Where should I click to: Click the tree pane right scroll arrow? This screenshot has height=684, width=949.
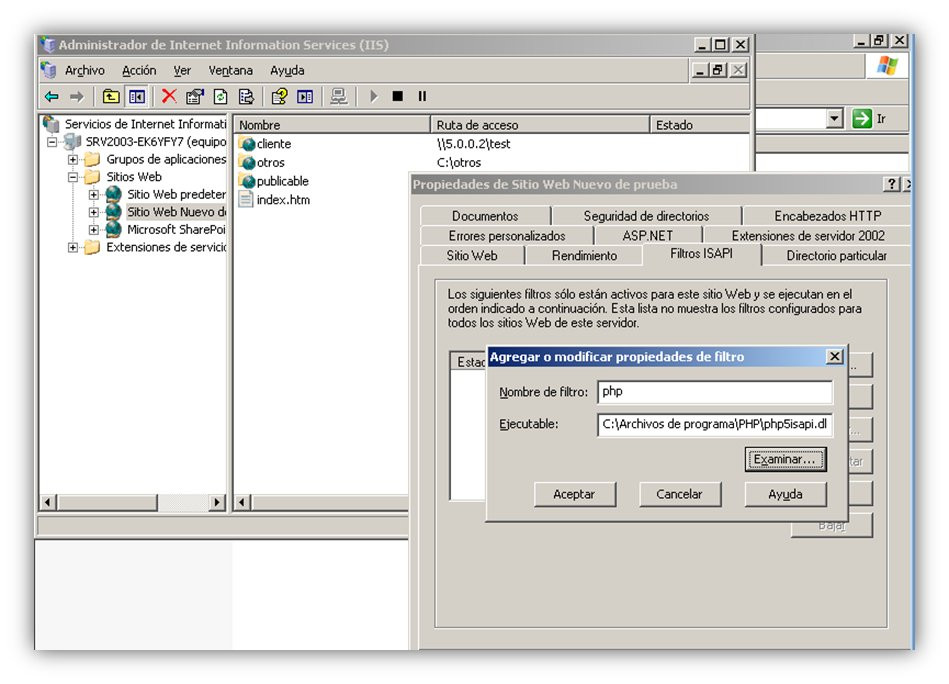pyautogui.click(x=217, y=502)
